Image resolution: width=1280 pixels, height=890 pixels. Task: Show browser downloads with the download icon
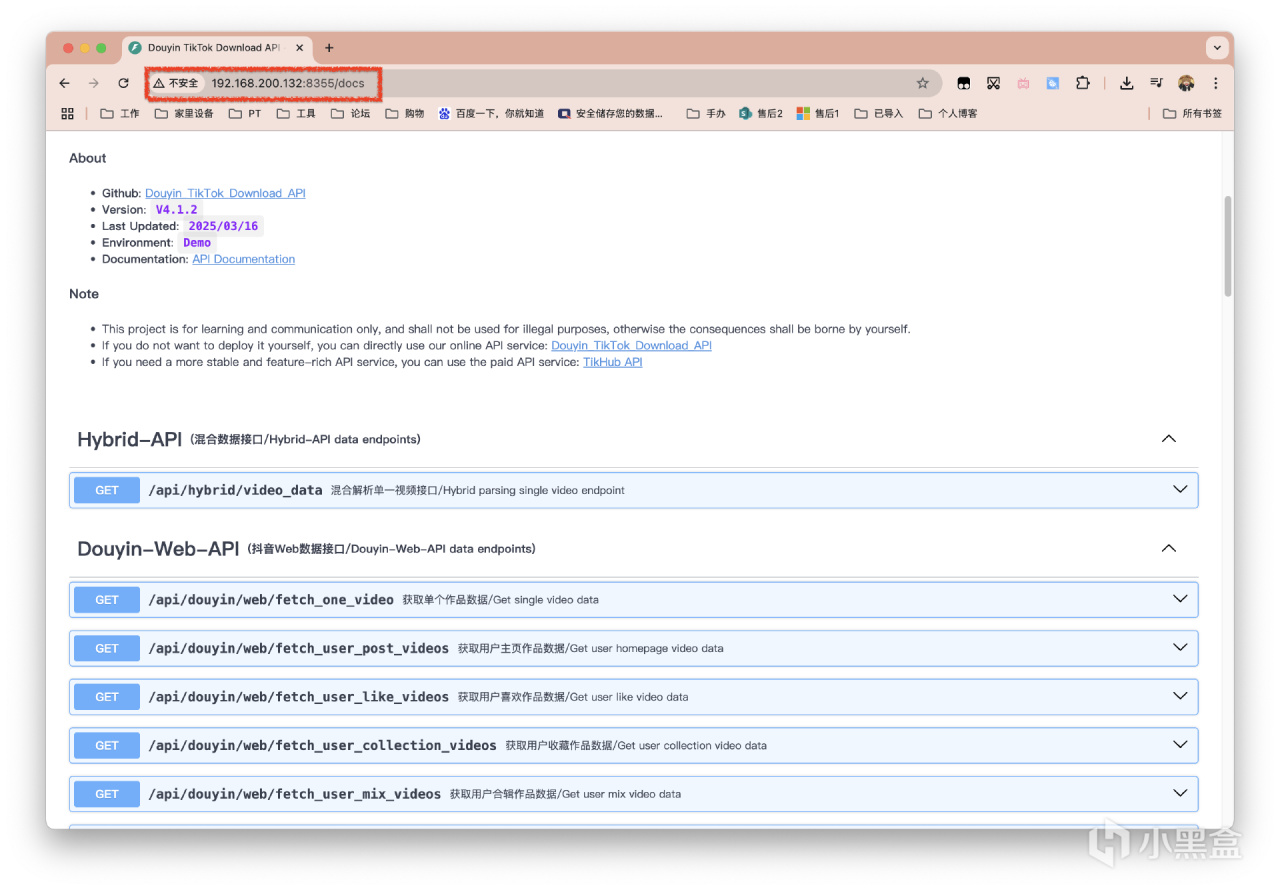tap(1126, 83)
